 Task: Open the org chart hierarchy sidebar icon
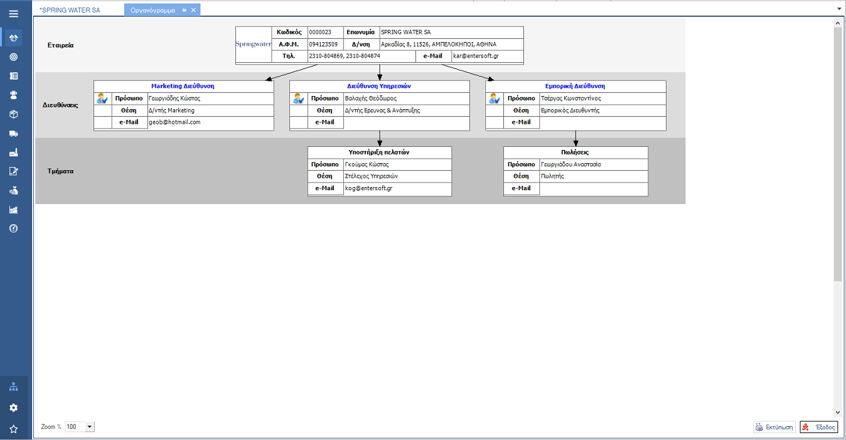click(x=13, y=387)
